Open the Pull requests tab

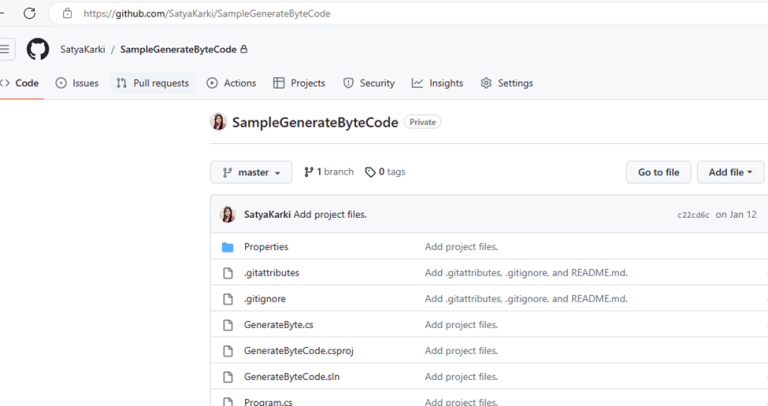tap(152, 83)
